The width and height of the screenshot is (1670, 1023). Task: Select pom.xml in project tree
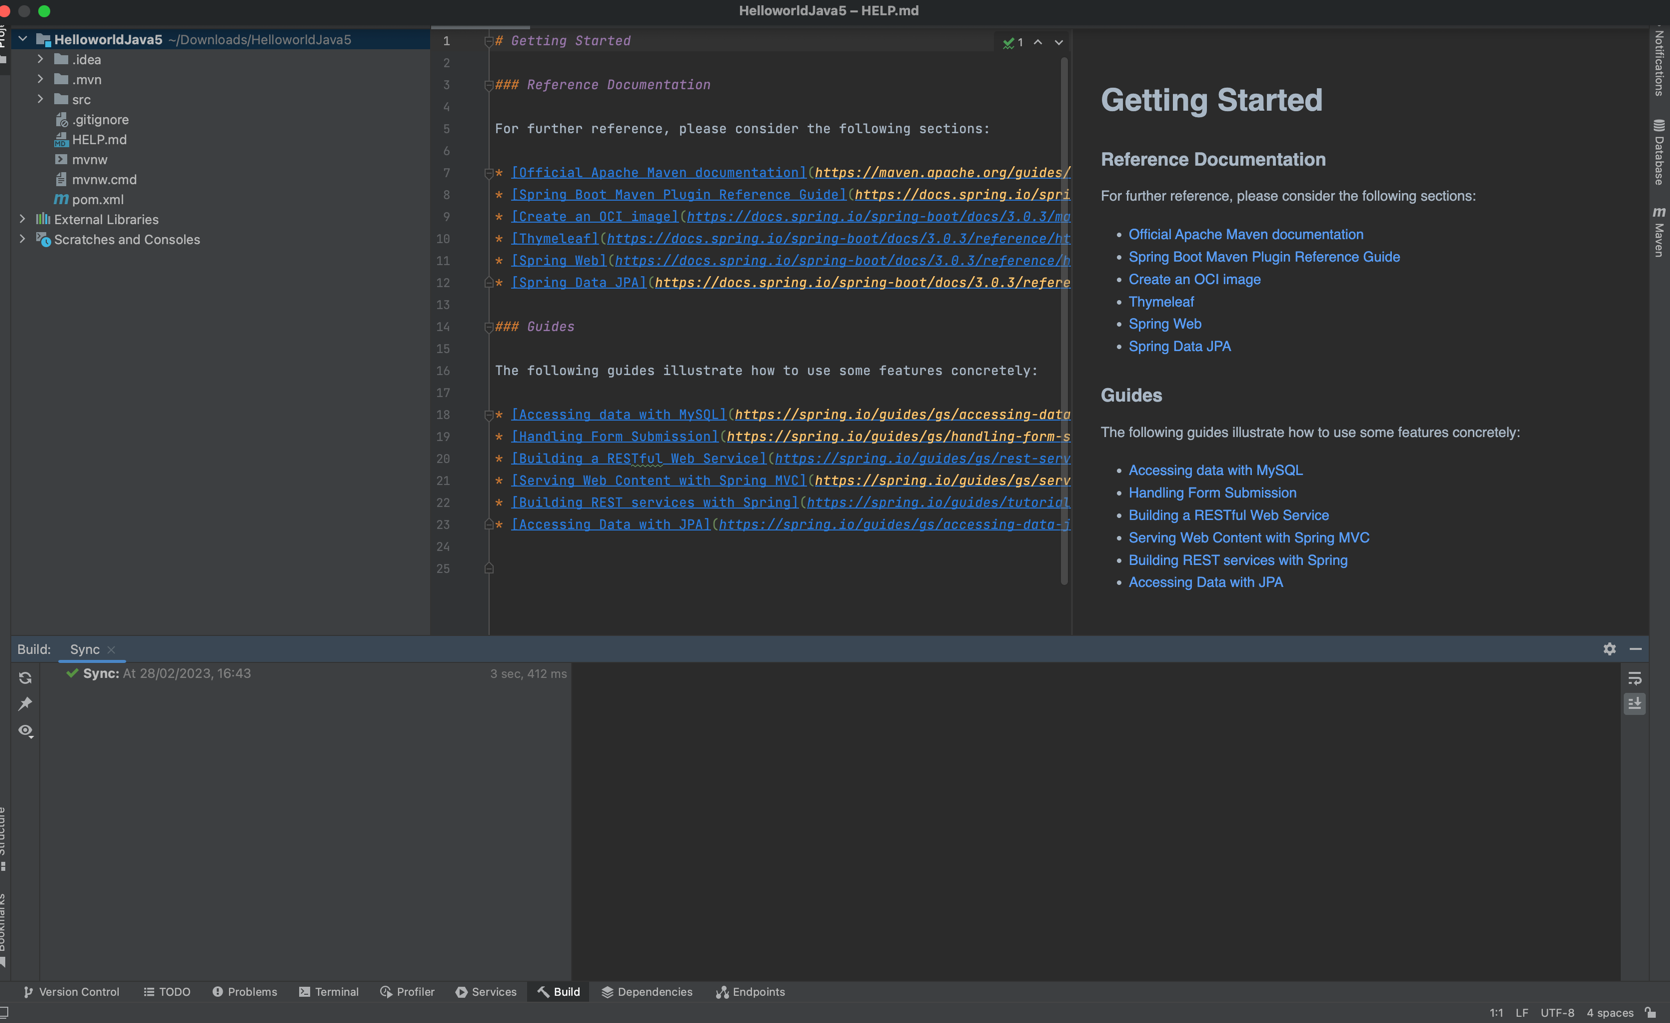[x=88, y=199]
